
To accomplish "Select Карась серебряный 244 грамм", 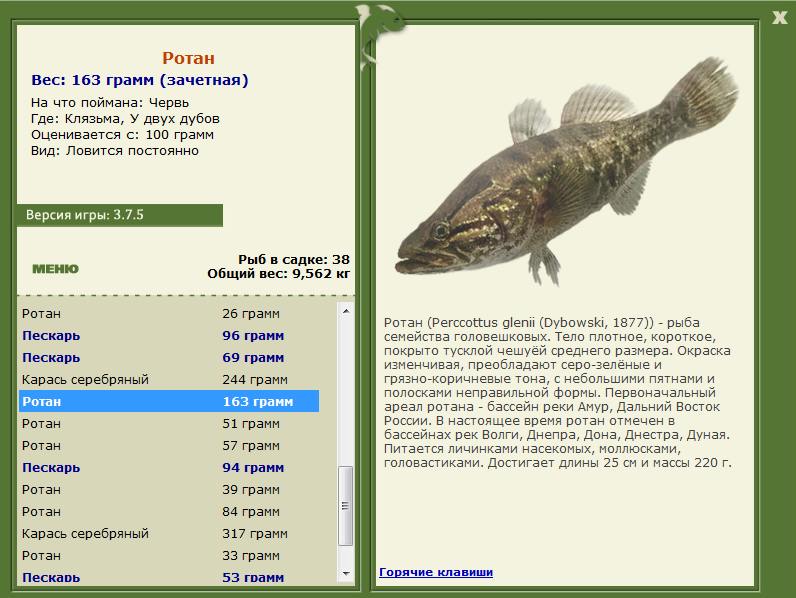I will pyautogui.click(x=168, y=380).
